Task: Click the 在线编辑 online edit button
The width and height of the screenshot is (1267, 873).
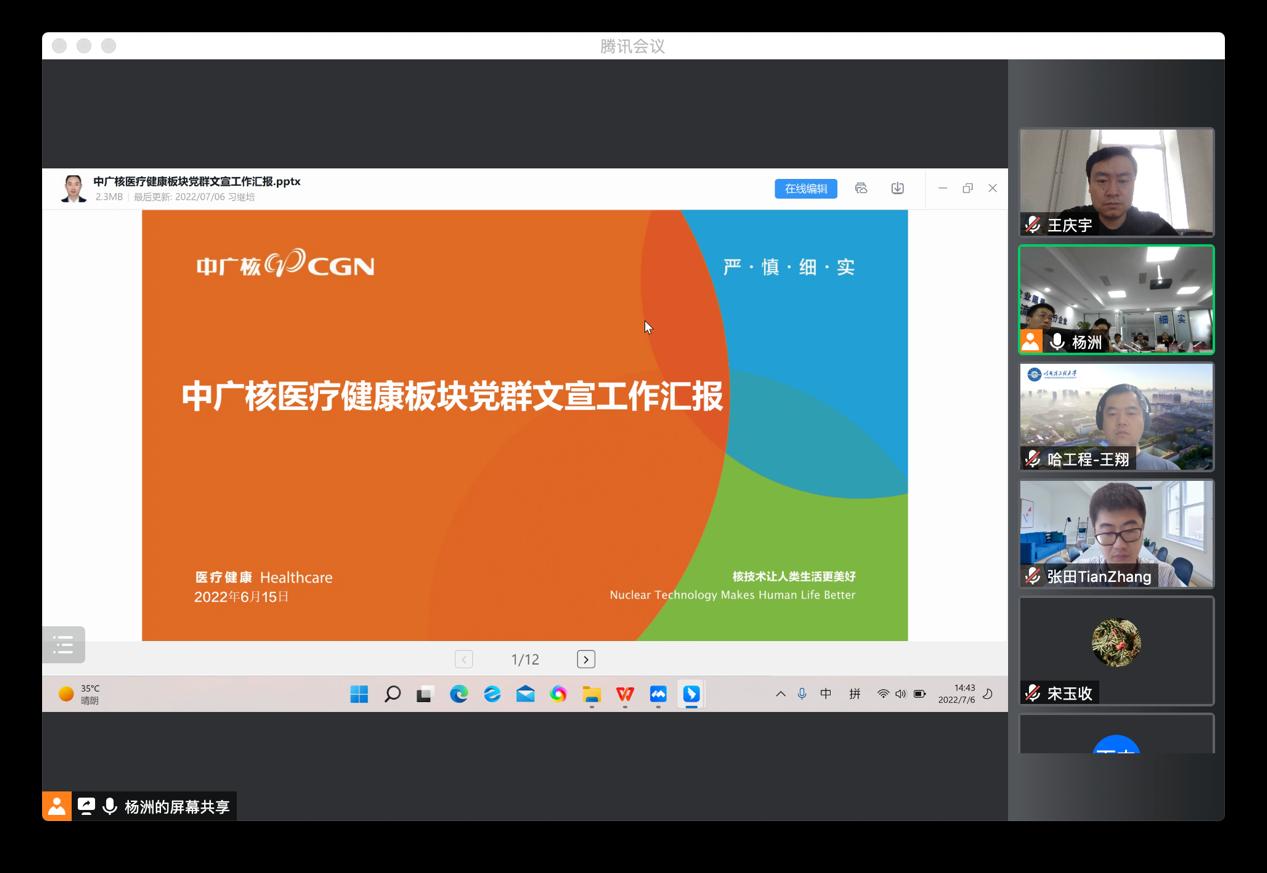Action: (805, 189)
